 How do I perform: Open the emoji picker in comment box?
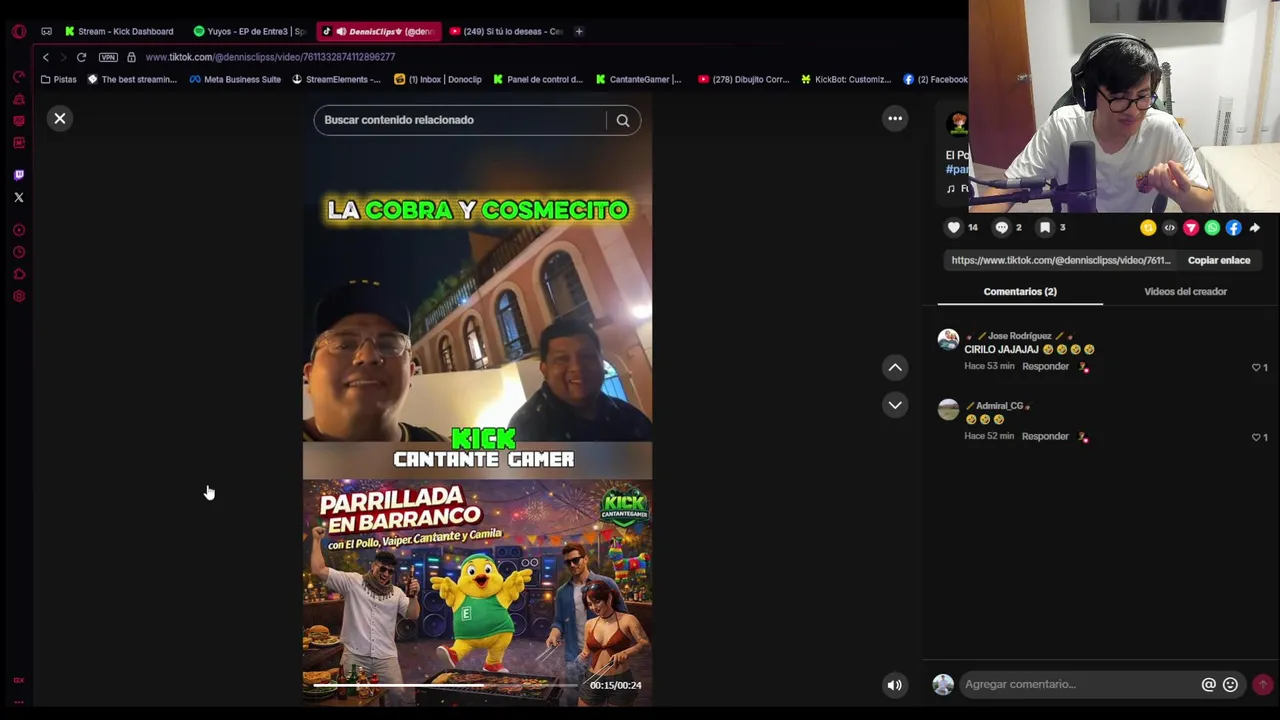pyautogui.click(x=1230, y=684)
